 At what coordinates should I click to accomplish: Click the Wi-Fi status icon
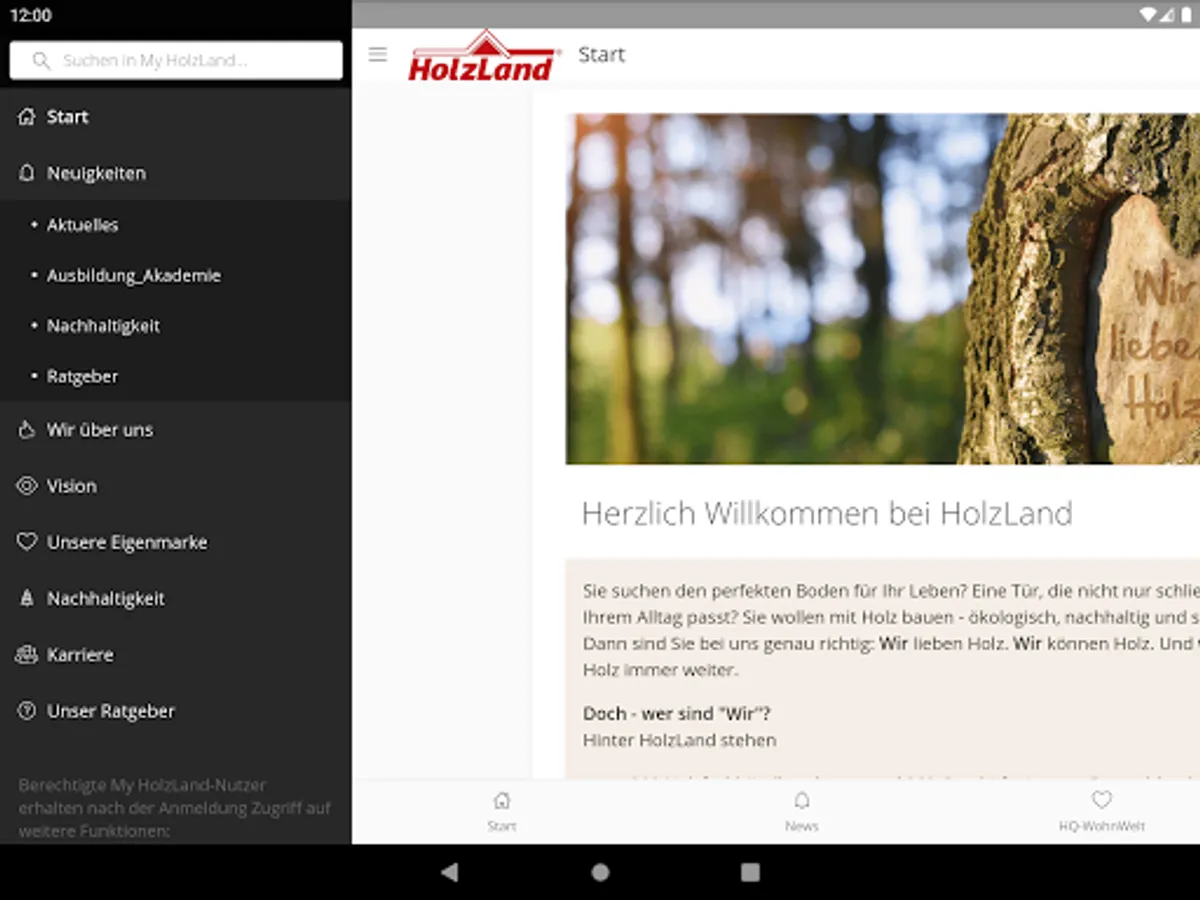pyautogui.click(x=1149, y=15)
